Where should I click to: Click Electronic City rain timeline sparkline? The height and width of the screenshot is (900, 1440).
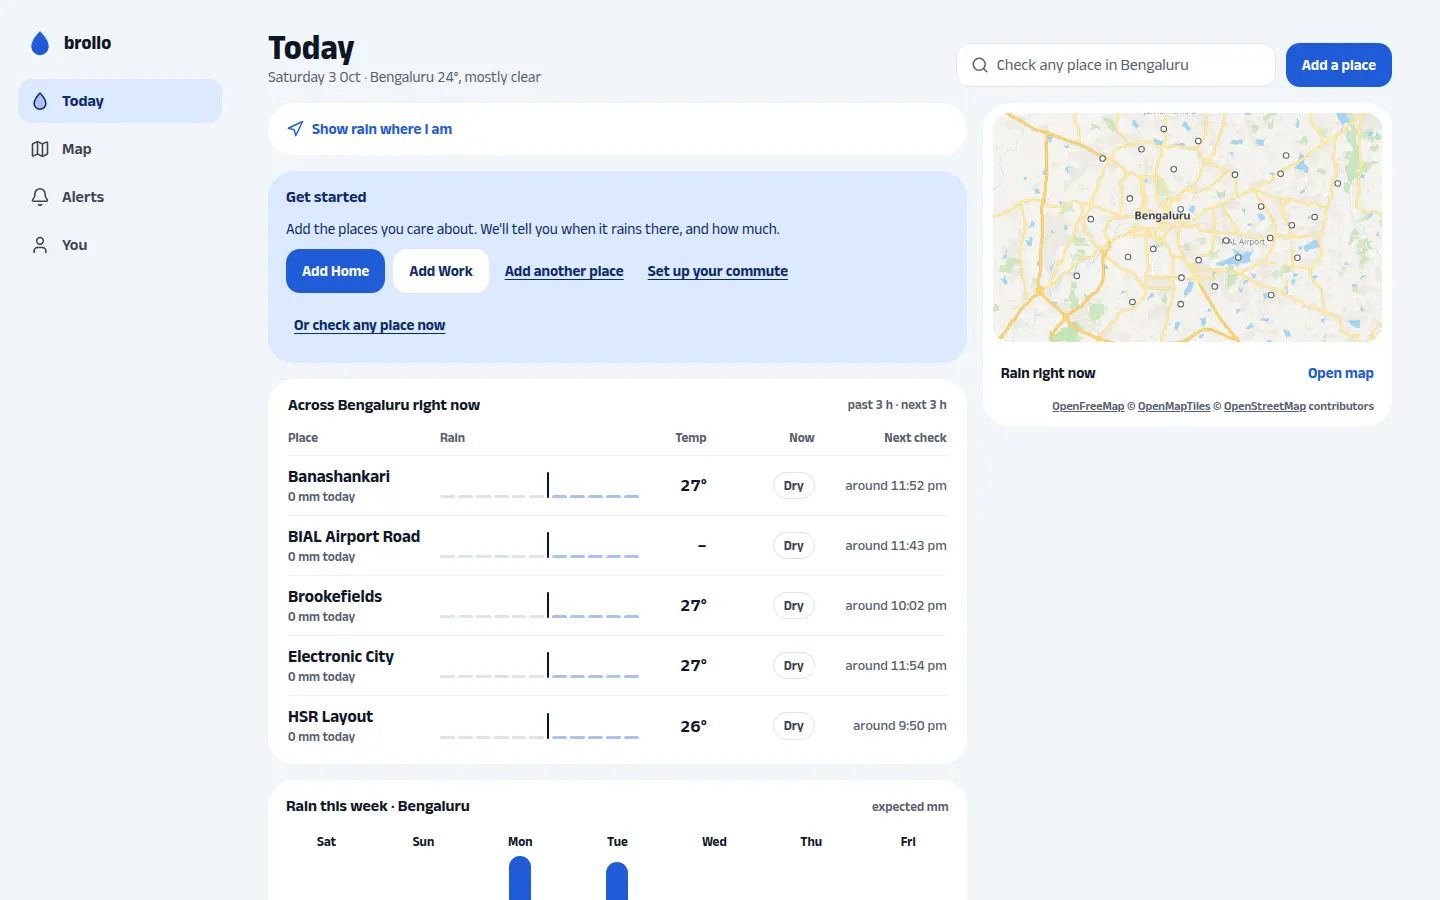coord(539,666)
